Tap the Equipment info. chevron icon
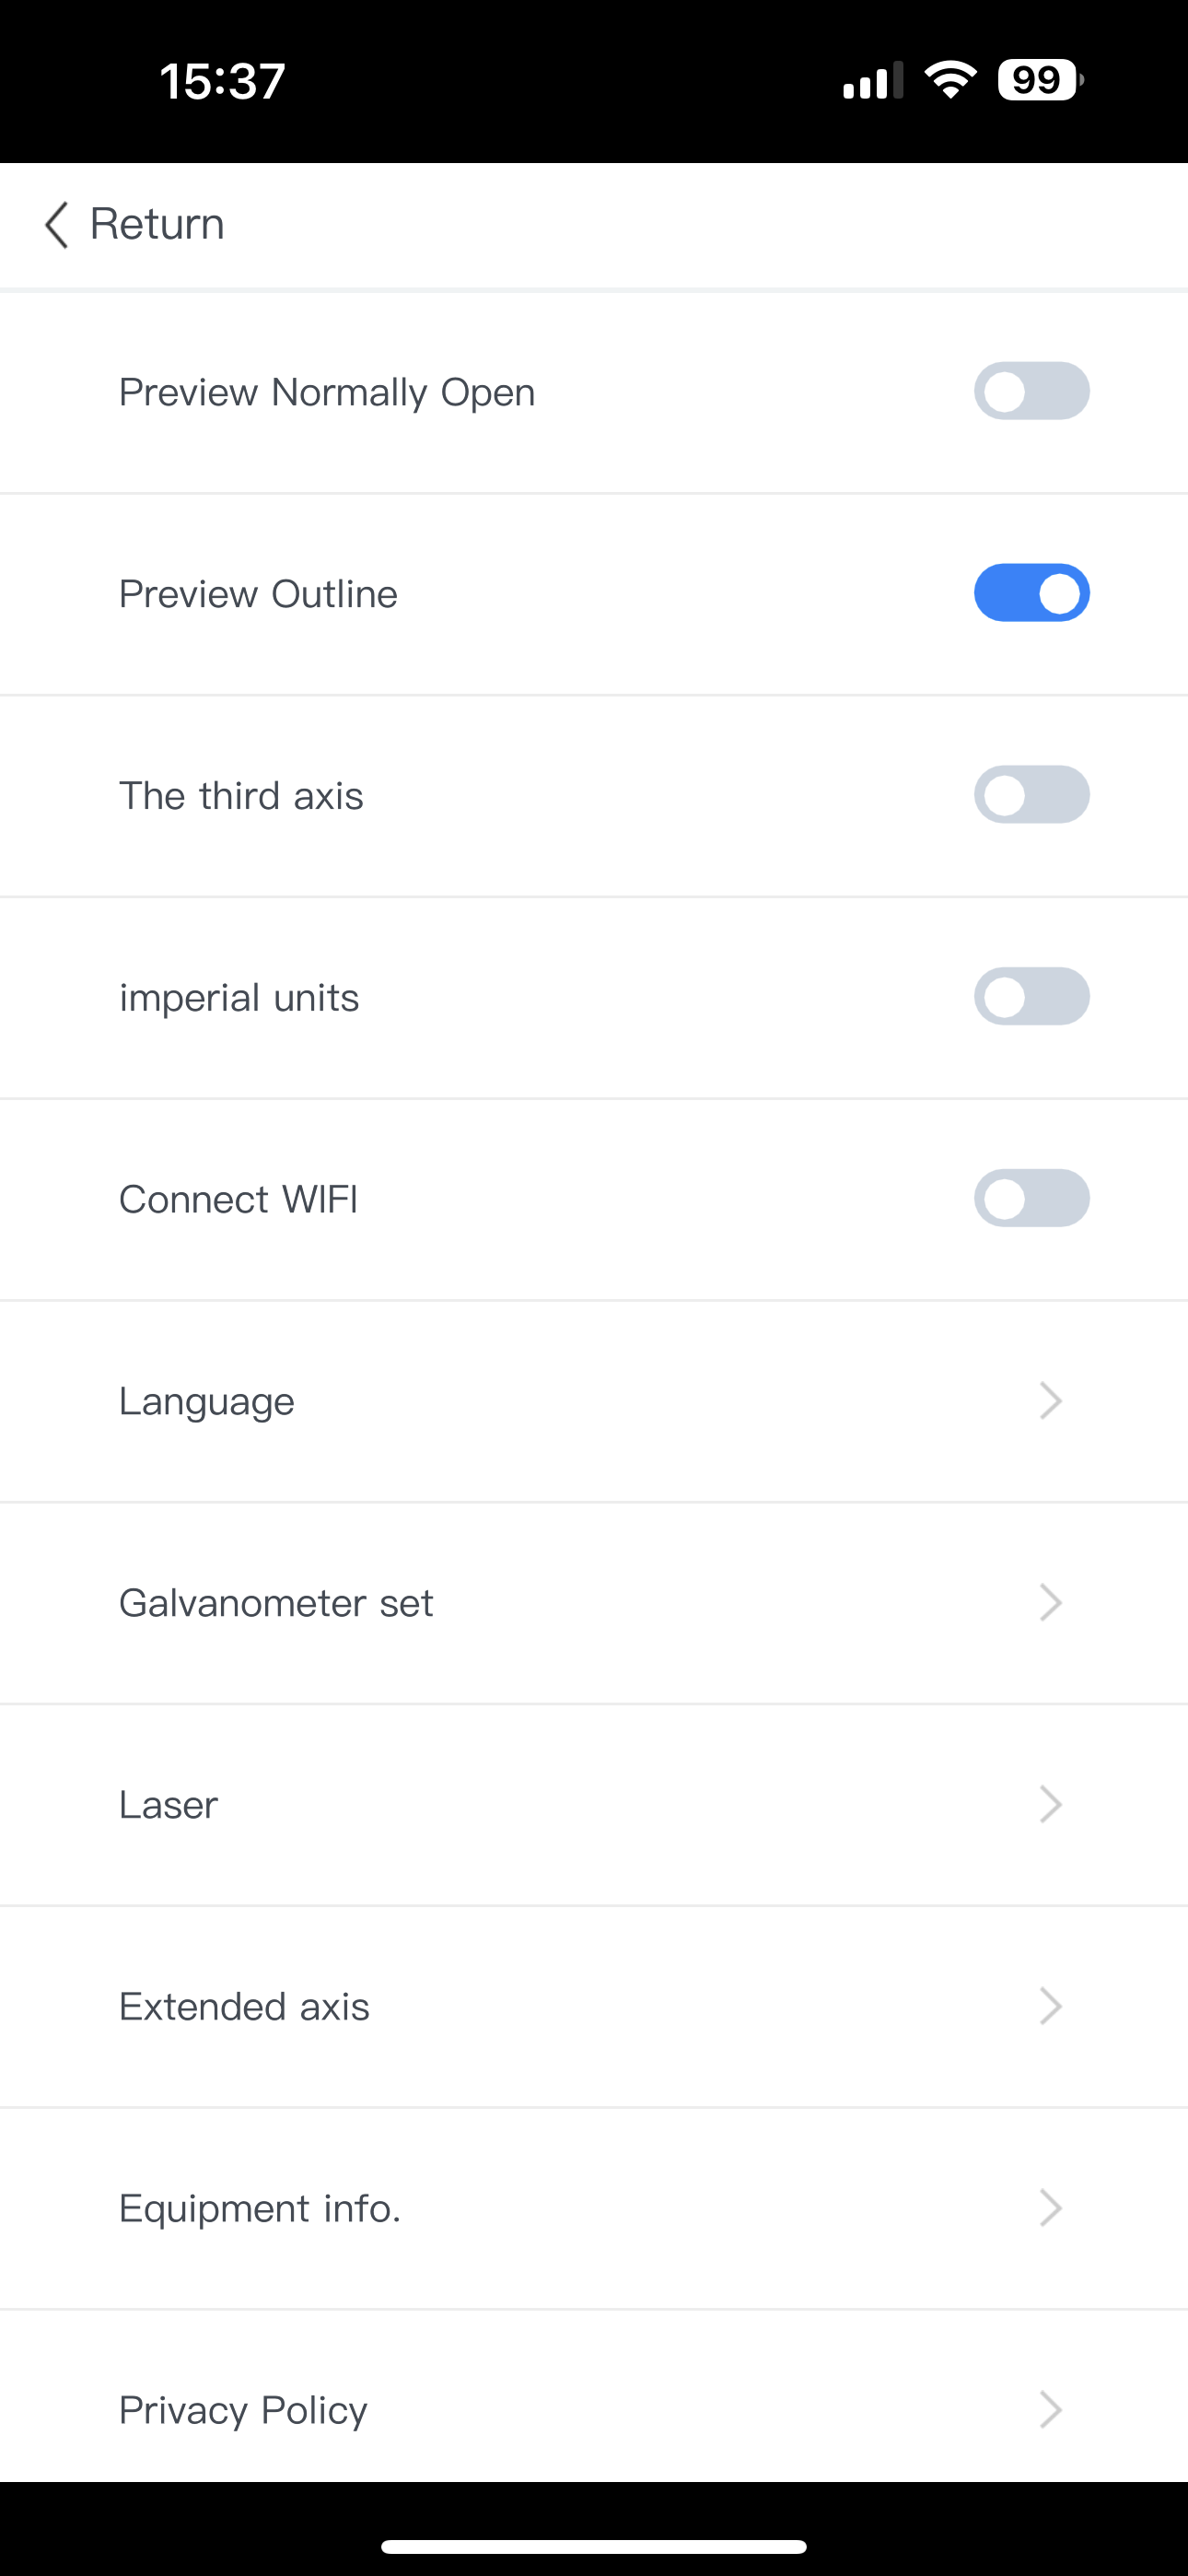Screen dimensions: 1188x2576 tap(1050, 2208)
